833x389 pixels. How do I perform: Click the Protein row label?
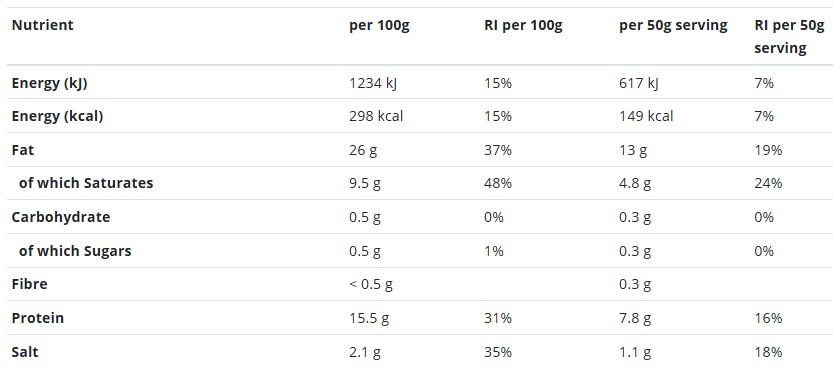[38, 318]
